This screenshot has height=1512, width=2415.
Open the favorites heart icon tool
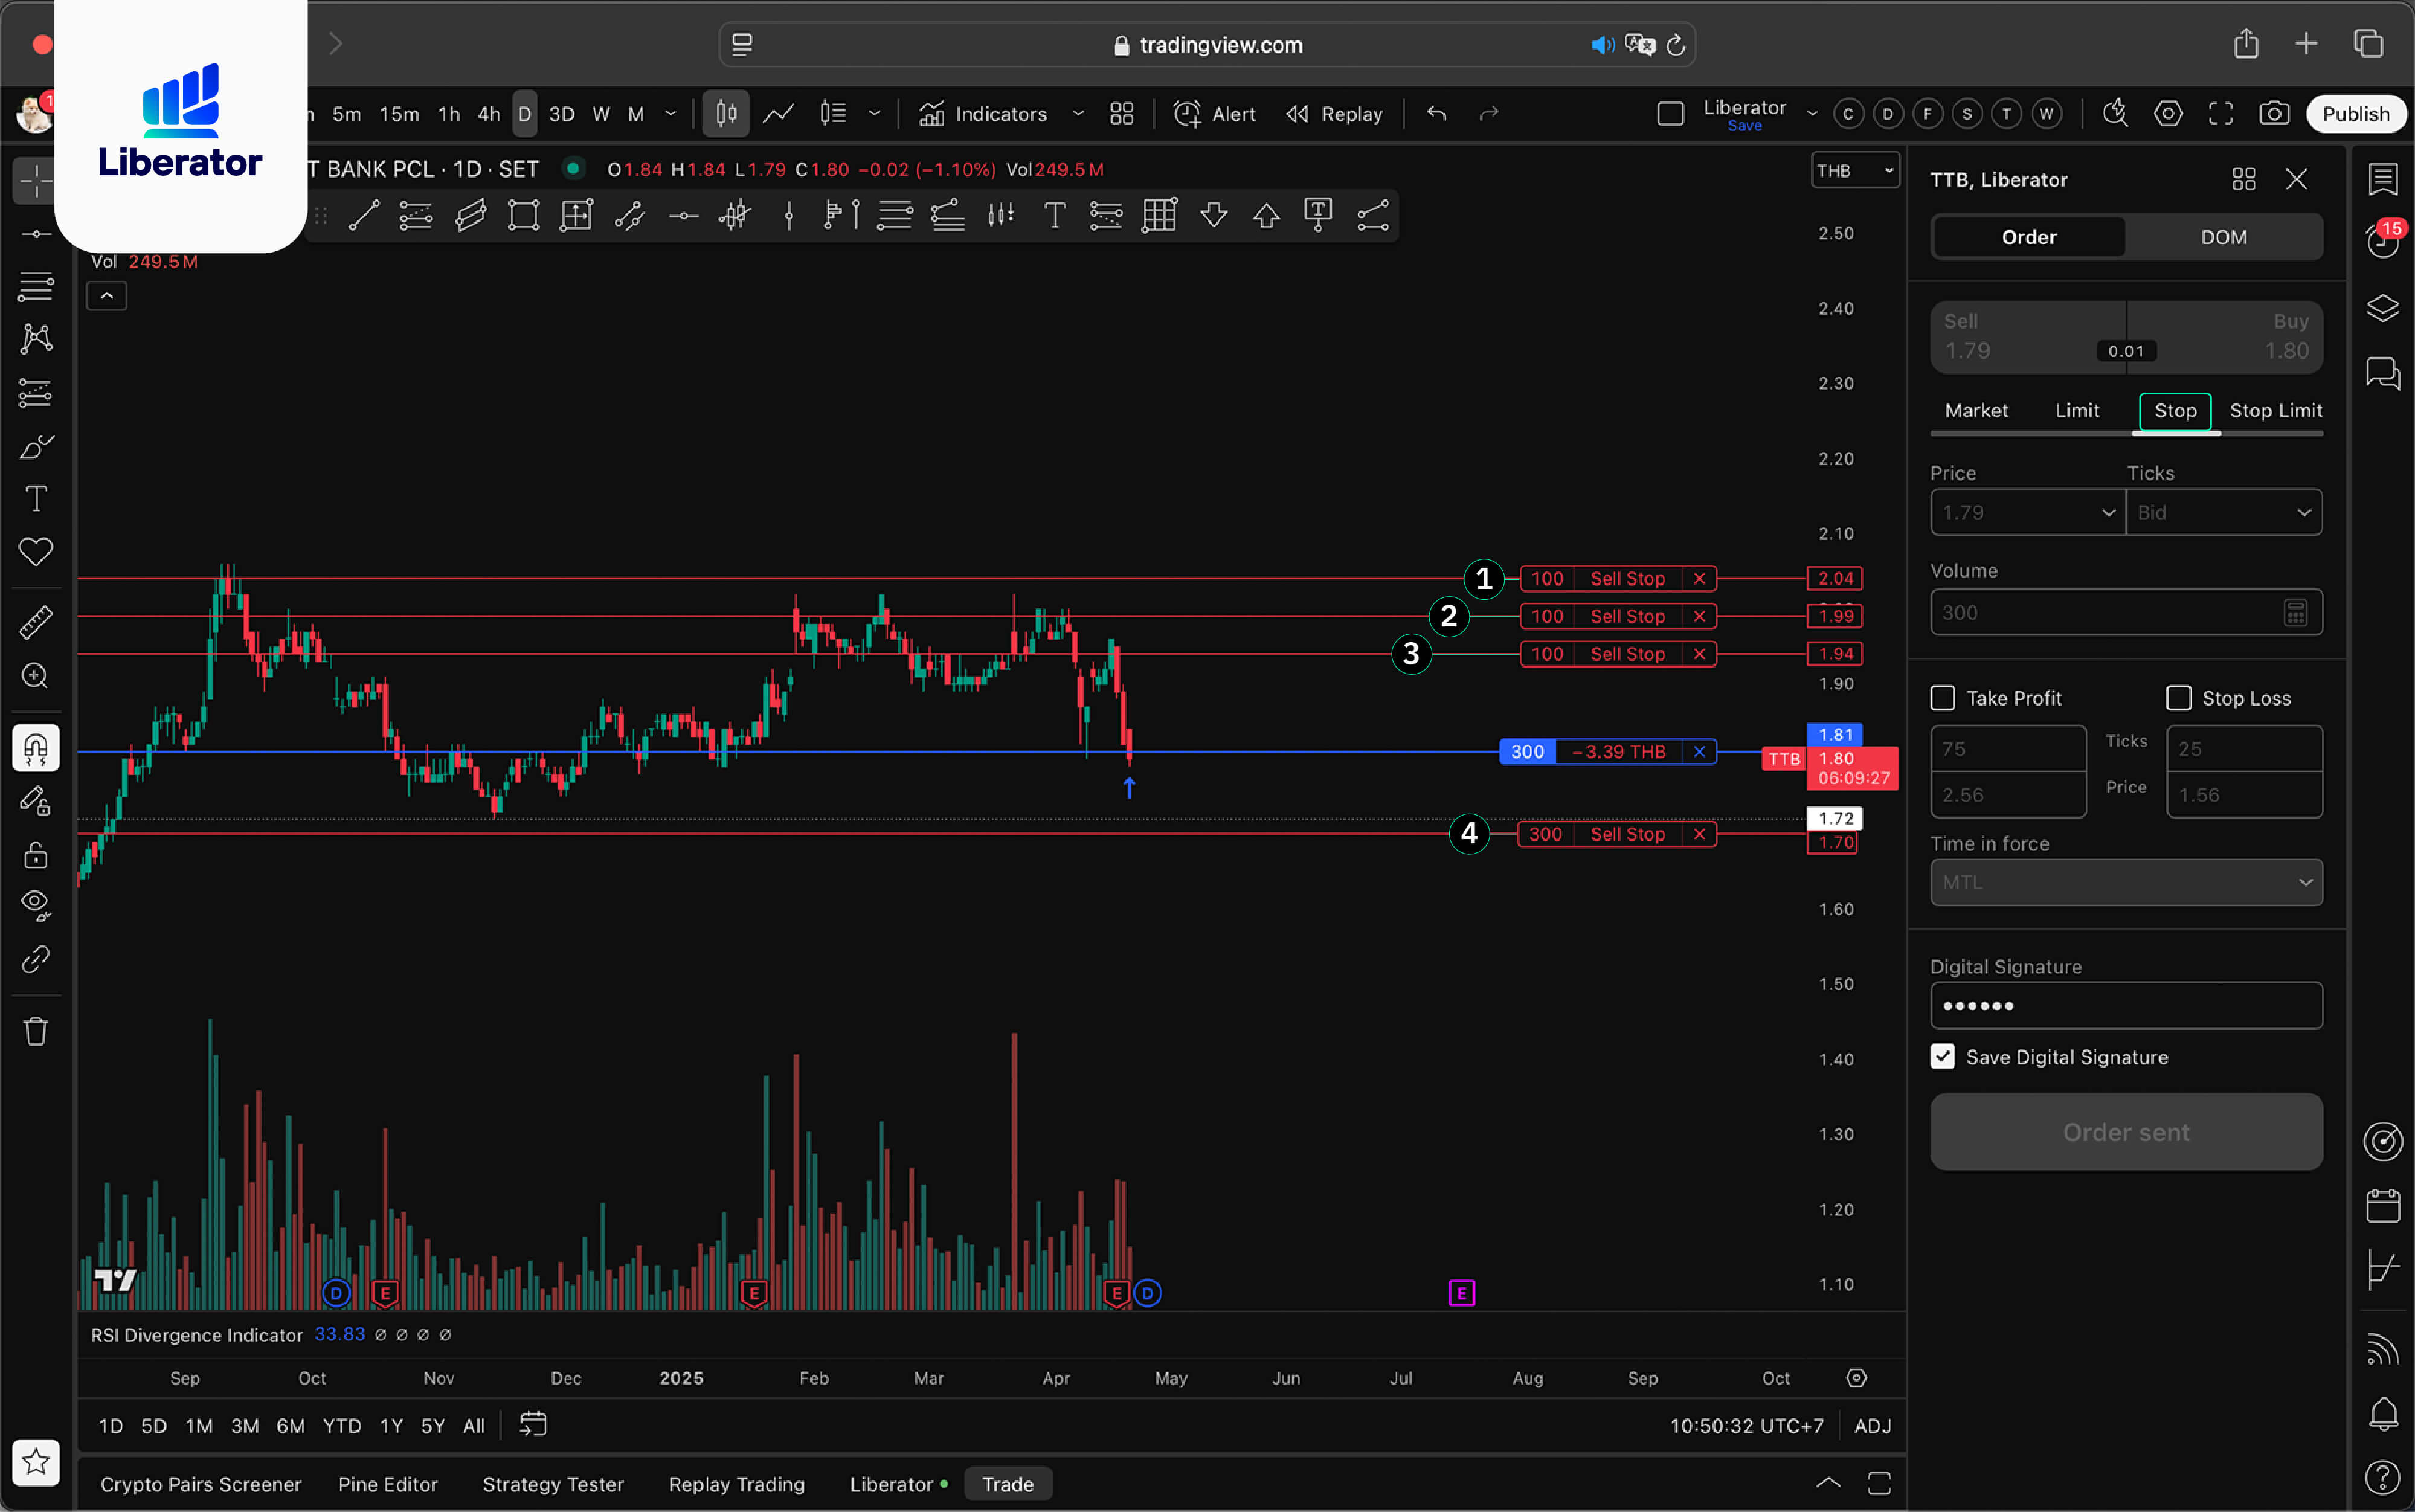(36, 552)
